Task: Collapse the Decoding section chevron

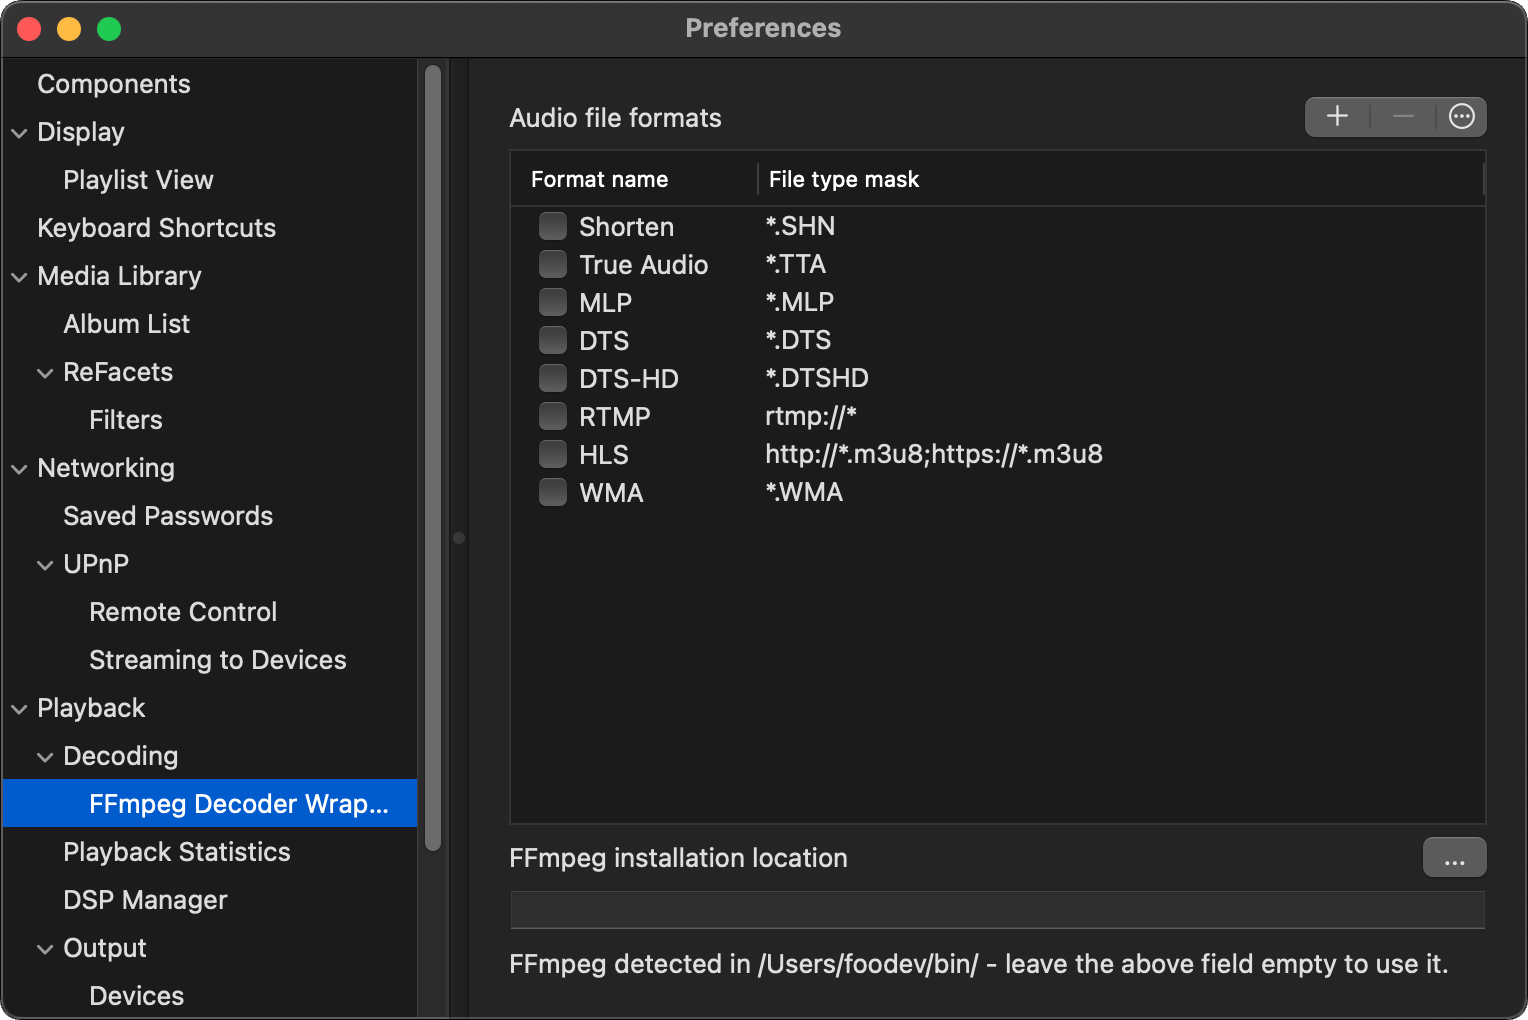Action: pyautogui.click(x=45, y=757)
